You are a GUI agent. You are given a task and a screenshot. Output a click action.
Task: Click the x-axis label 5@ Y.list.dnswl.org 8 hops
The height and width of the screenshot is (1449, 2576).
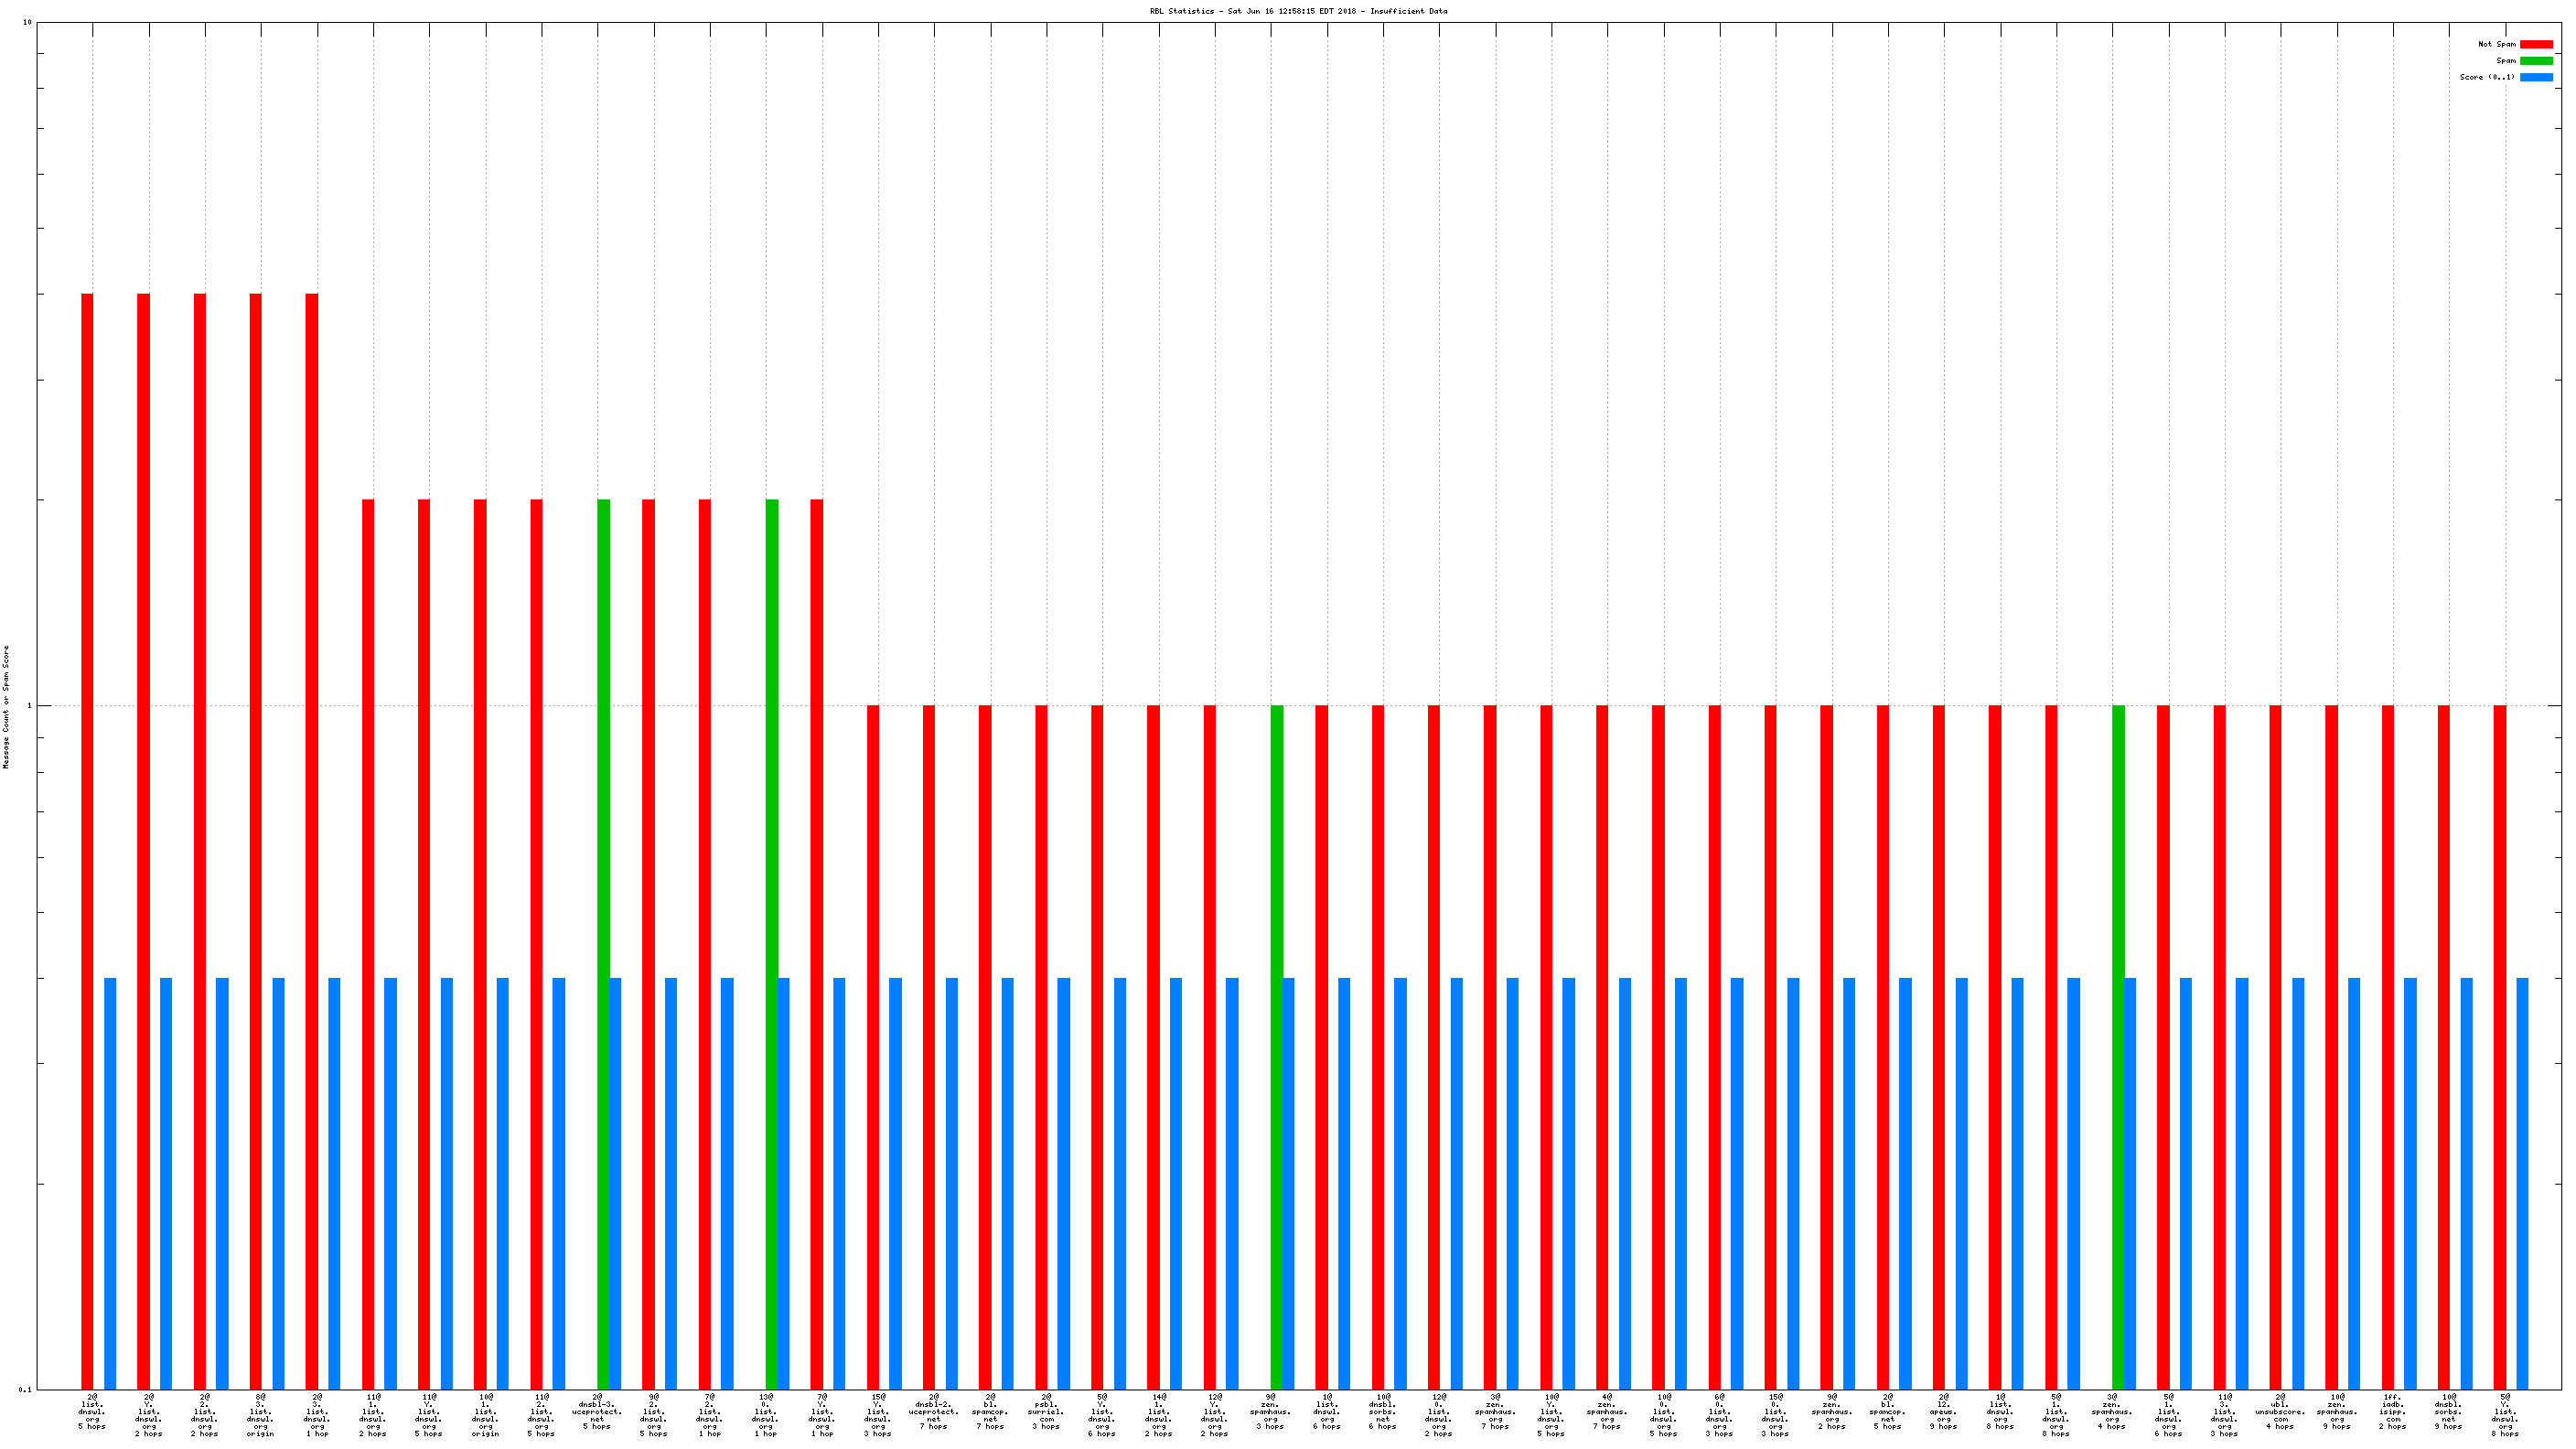2505,1414
